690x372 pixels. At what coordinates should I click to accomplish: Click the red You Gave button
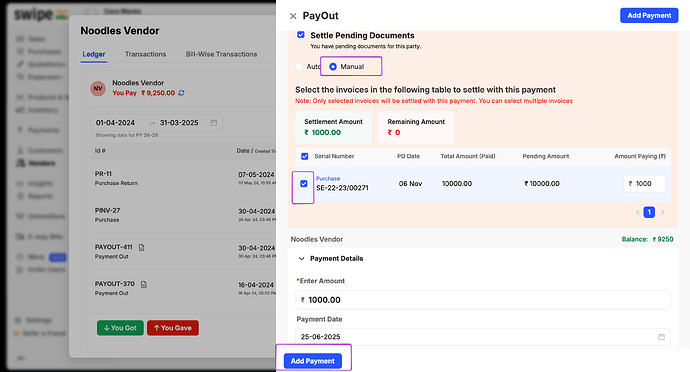[x=172, y=328]
